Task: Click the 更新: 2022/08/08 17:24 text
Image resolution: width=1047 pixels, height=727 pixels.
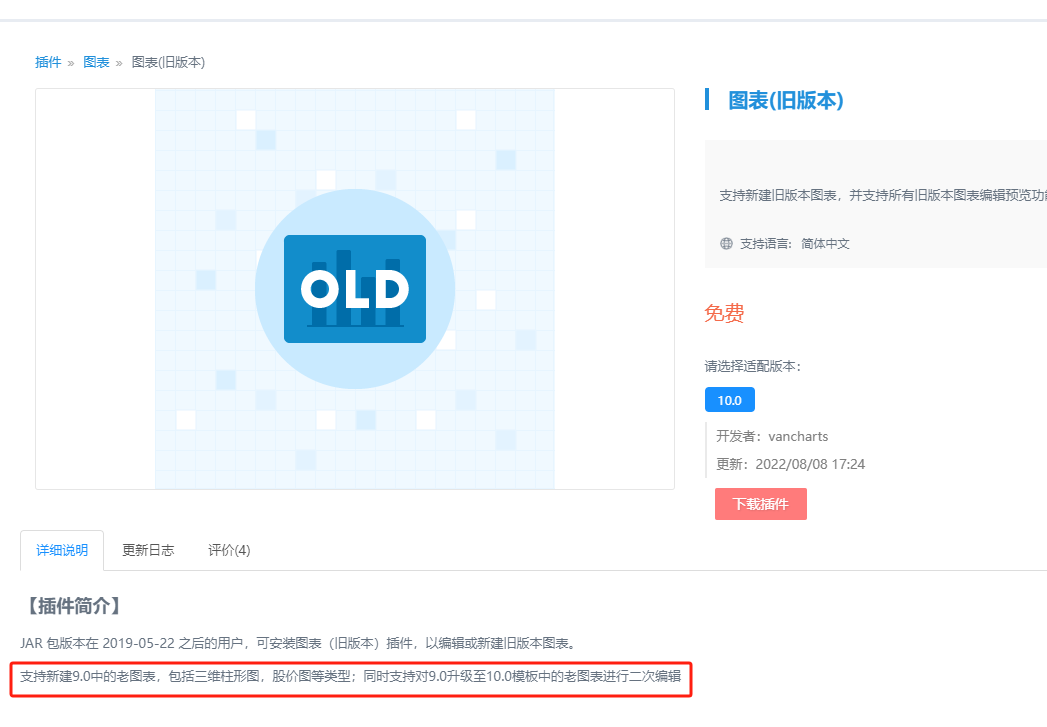Action: (791, 465)
